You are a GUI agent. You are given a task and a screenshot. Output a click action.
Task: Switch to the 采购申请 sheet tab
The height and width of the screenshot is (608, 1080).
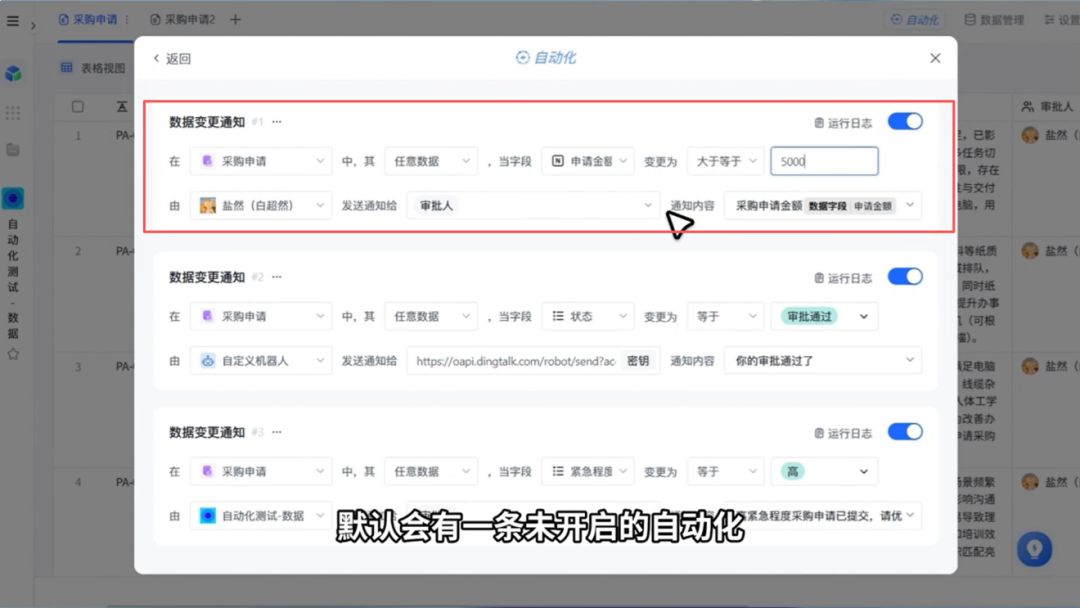click(88, 19)
